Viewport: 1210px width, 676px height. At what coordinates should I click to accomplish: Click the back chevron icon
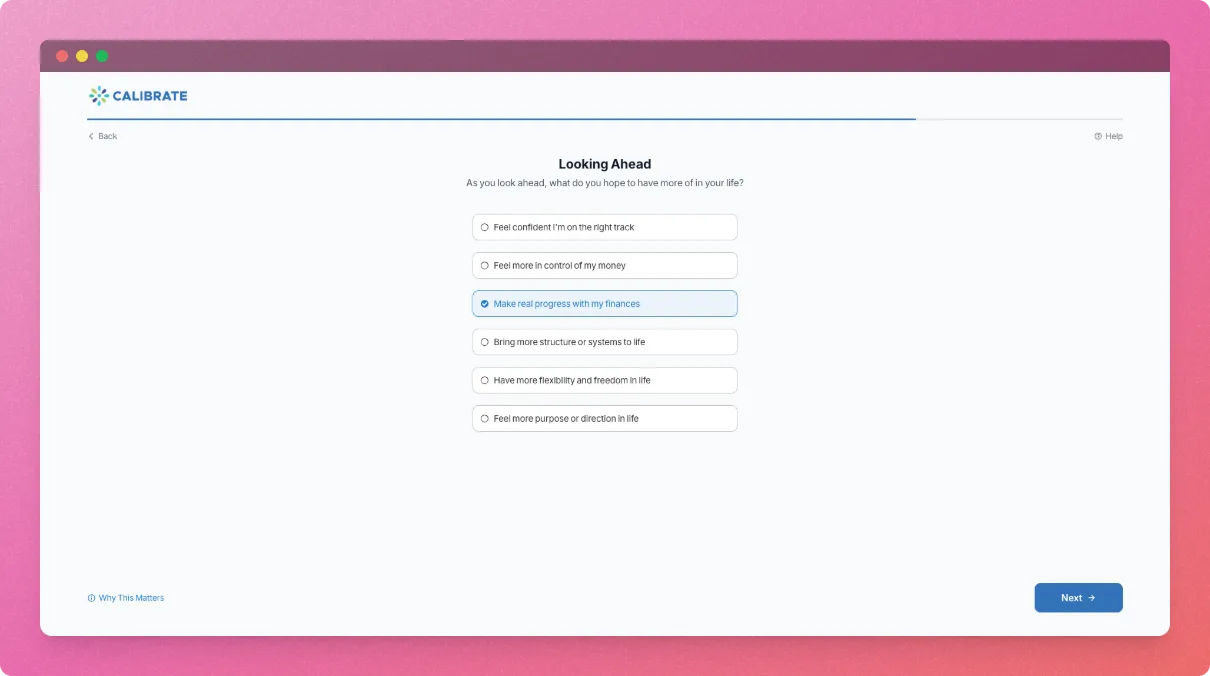click(x=90, y=136)
